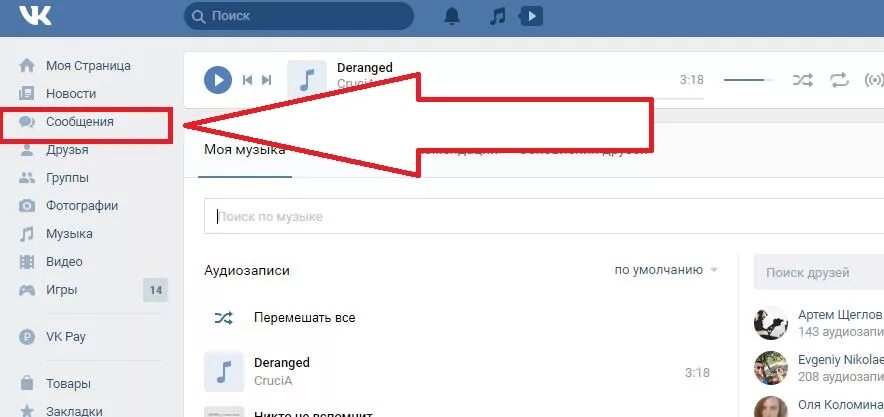The height and width of the screenshot is (417, 884).
Task: Click the shopping bag icon beside Товары
Action: pos(26,383)
